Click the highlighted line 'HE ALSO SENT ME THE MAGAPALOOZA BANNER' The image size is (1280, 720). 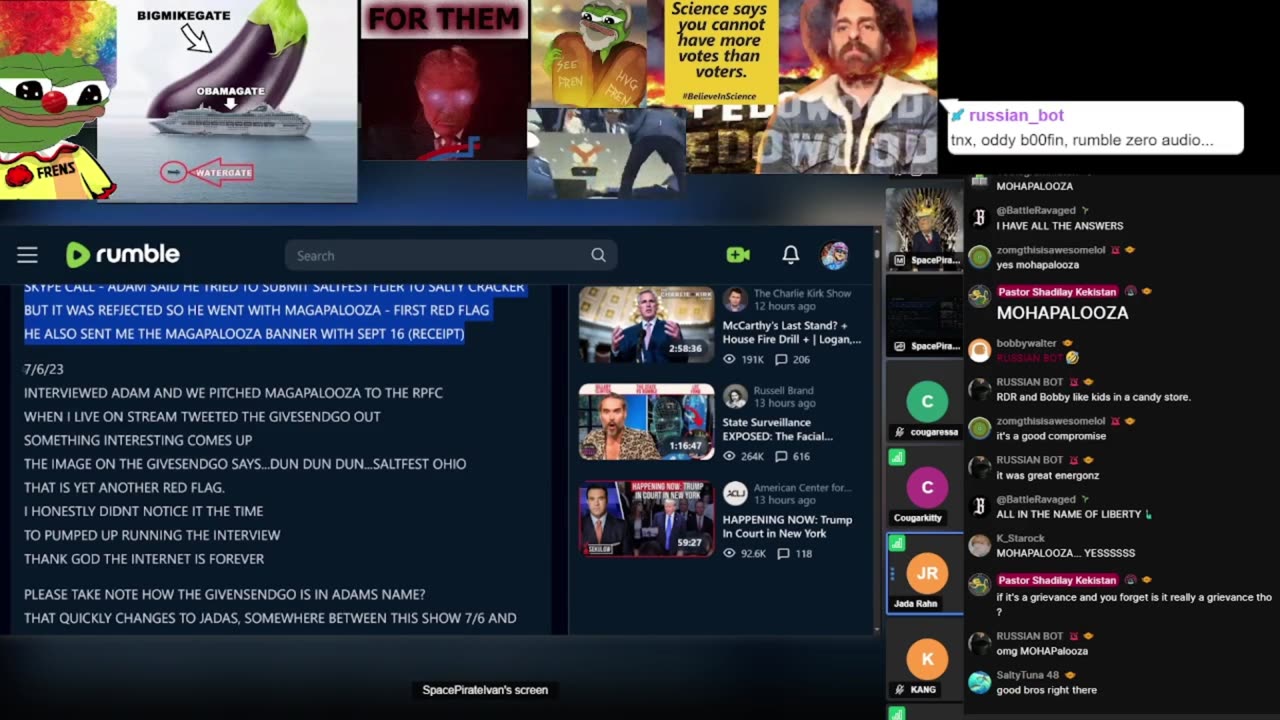[244, 334]
